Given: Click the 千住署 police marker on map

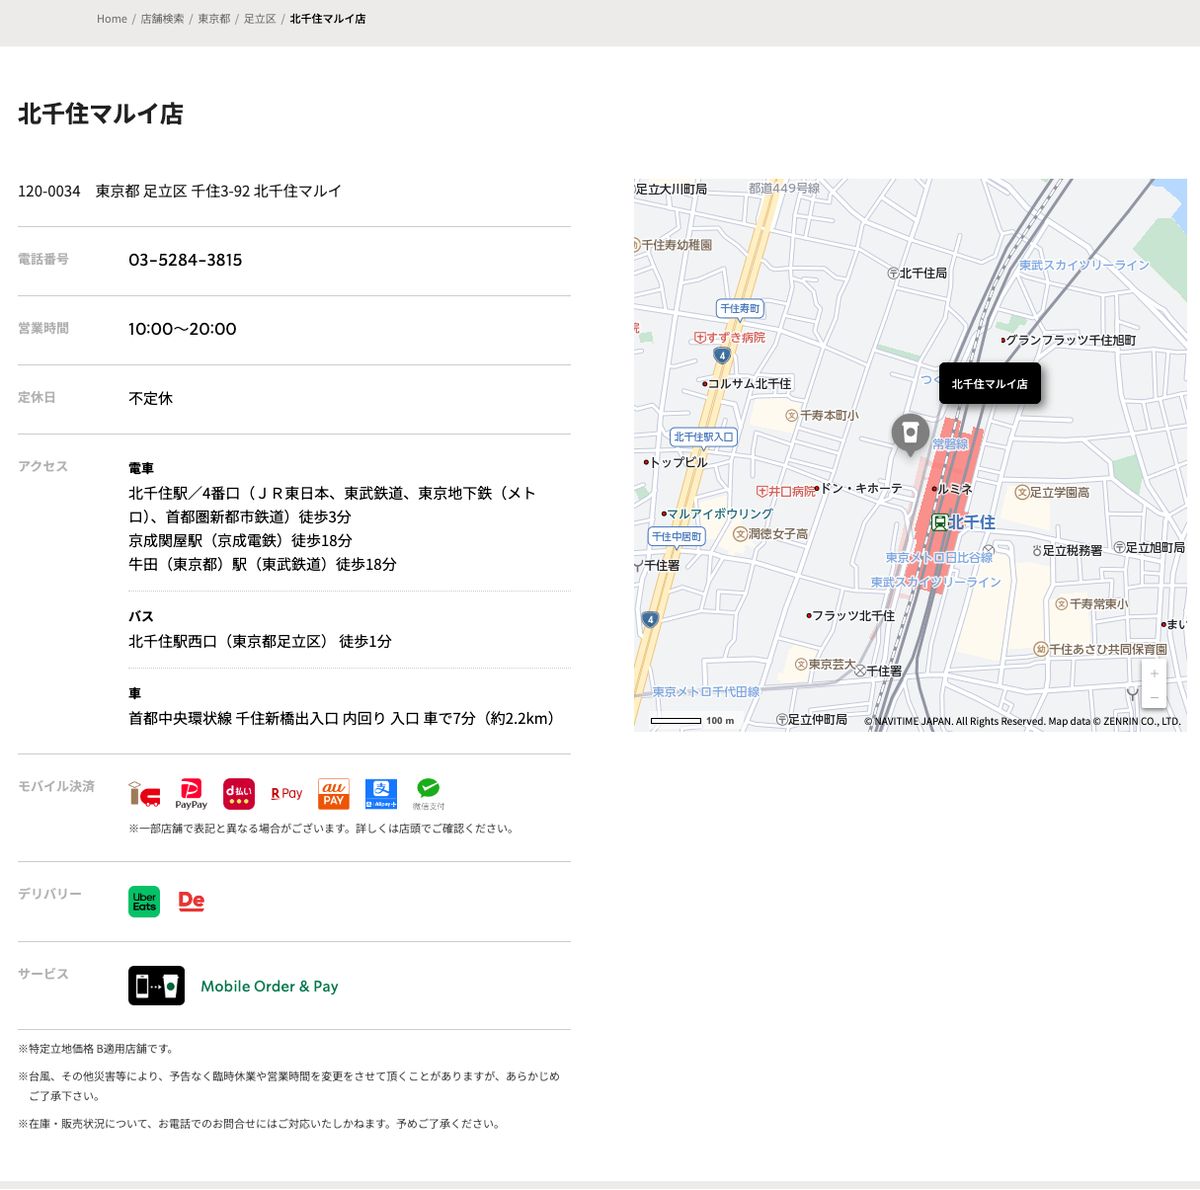Looking at the screenshot, I should click(860, 671).
